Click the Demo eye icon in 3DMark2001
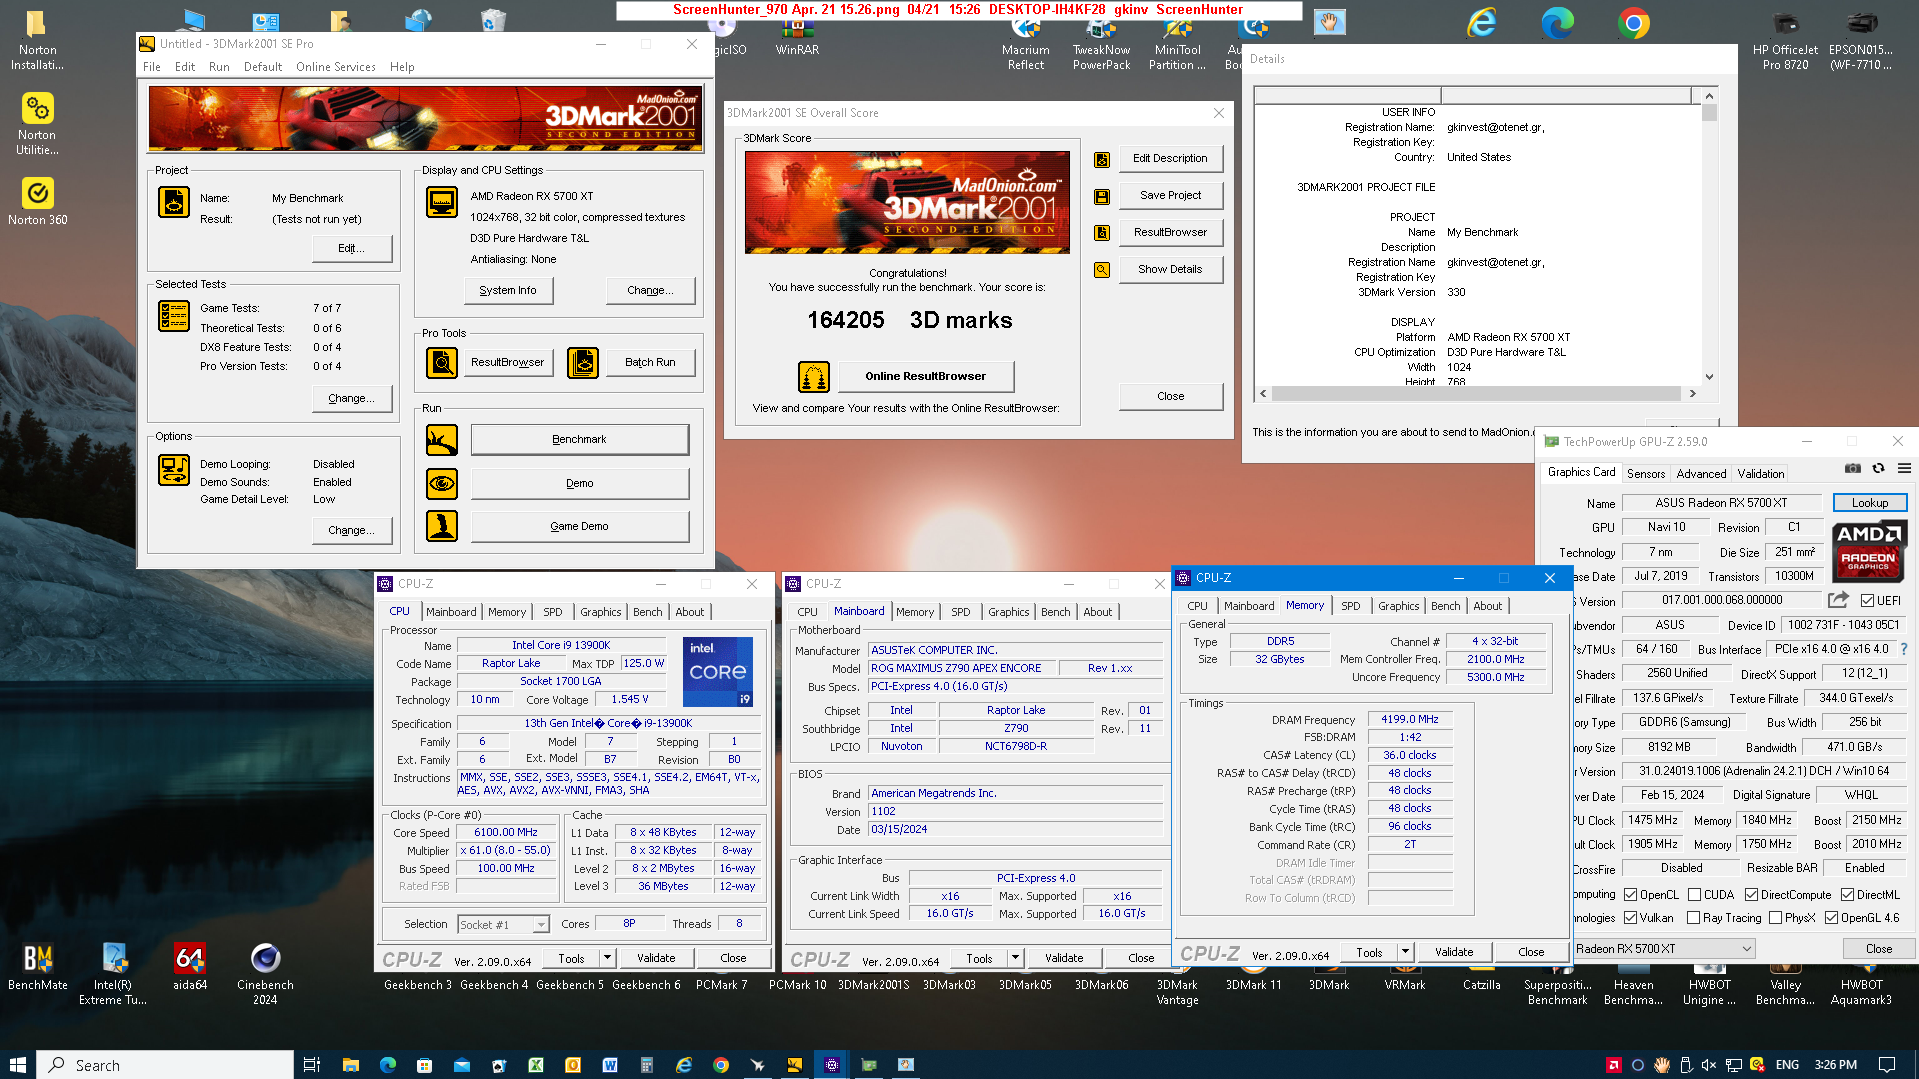 (442, 484)
